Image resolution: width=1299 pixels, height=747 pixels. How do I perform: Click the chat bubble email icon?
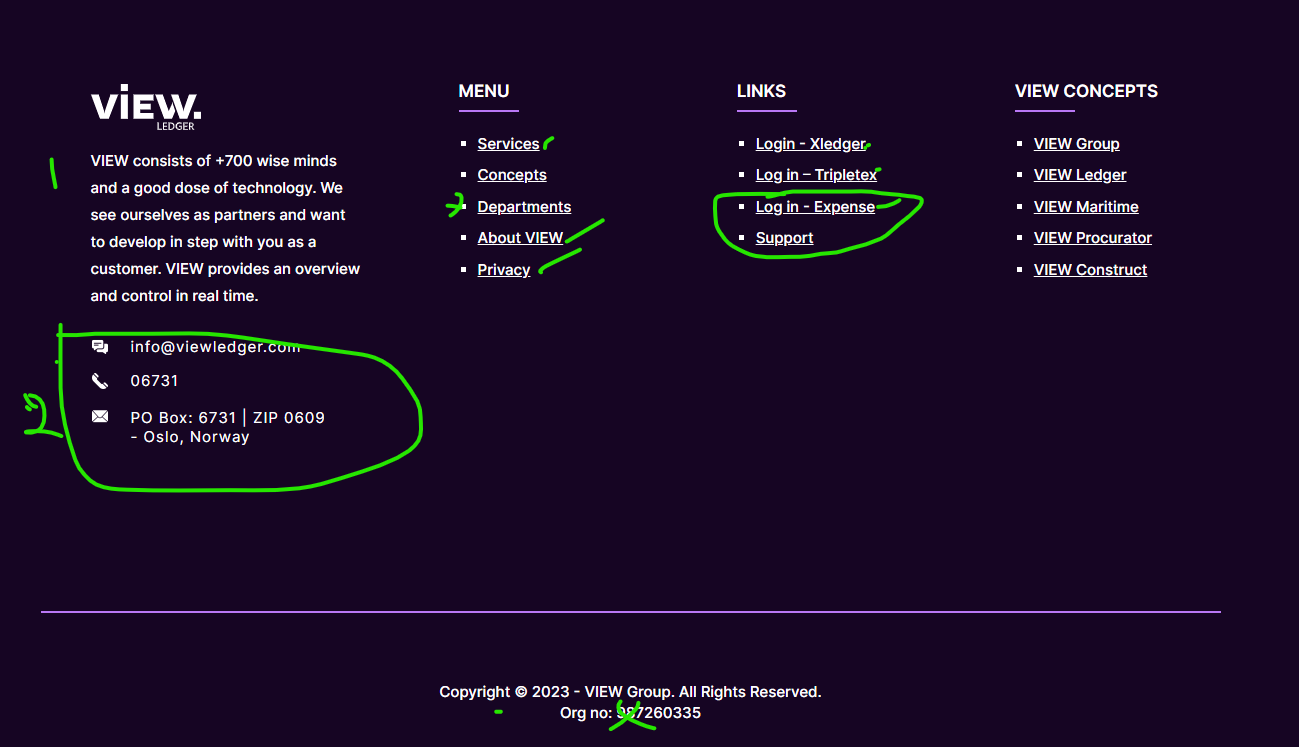(100, 347)
